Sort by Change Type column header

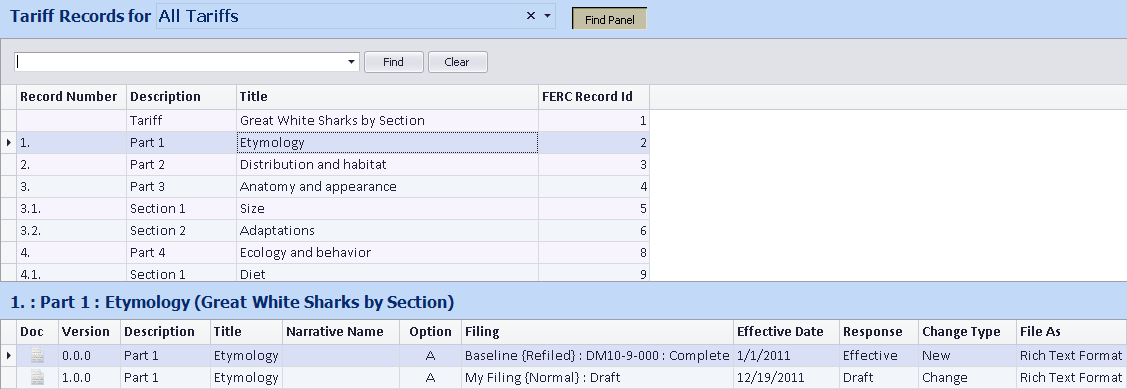967,331
